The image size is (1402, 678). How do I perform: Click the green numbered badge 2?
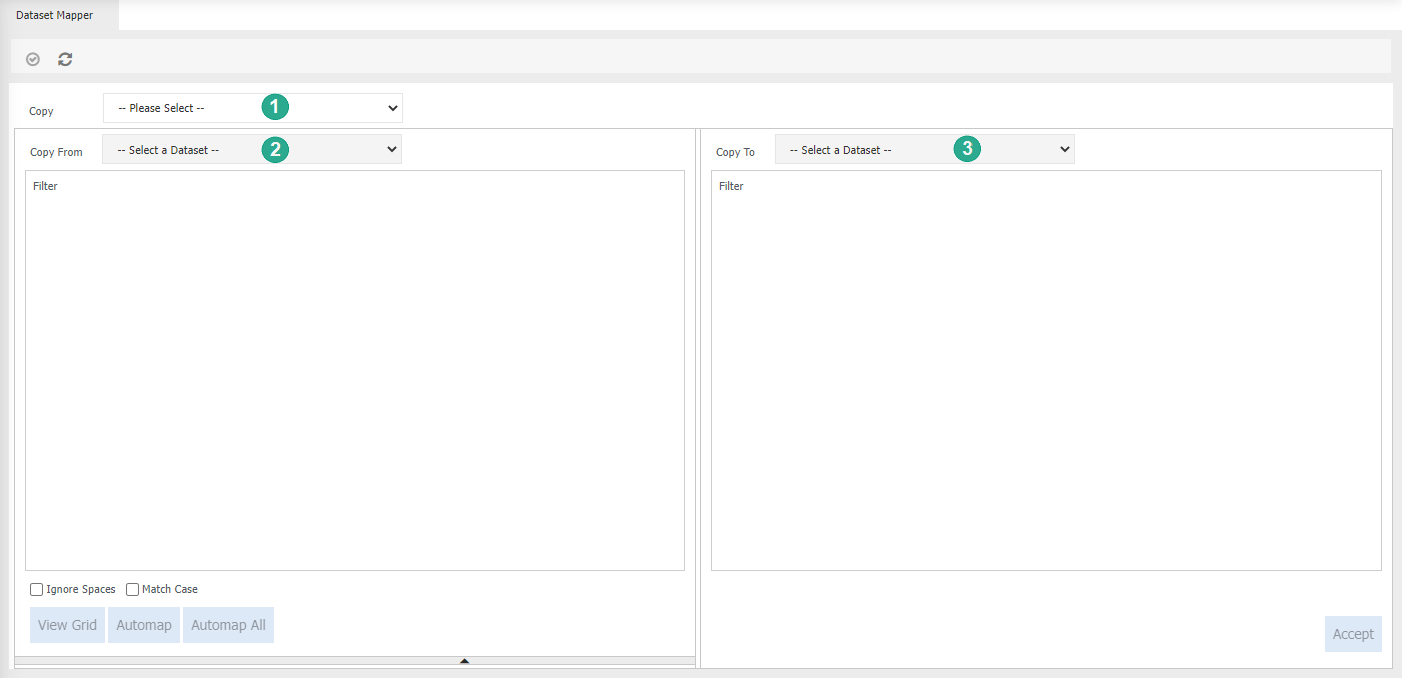pyautogui.click(x=275, y=148)
